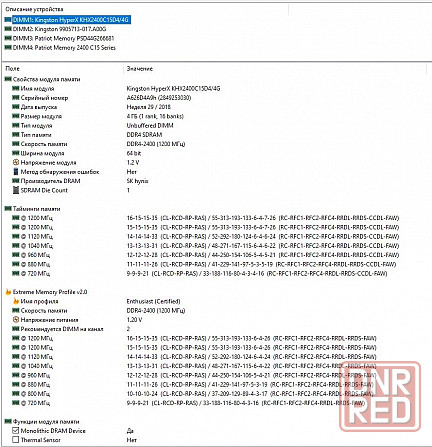Select 1120 МГц row under Тайминги памяти

point(205,236)
